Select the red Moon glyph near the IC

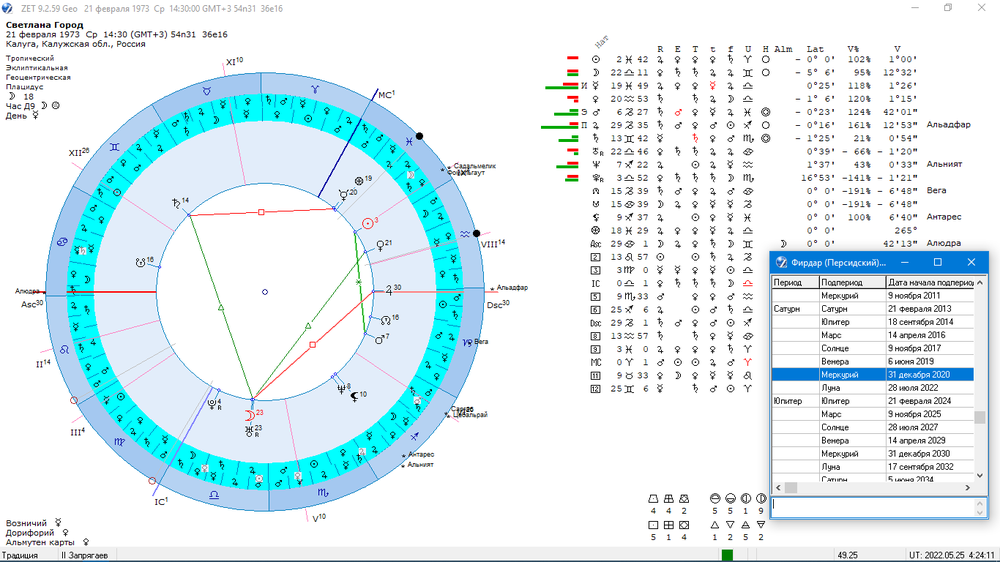pyautogui.click(x=250, y=416)
